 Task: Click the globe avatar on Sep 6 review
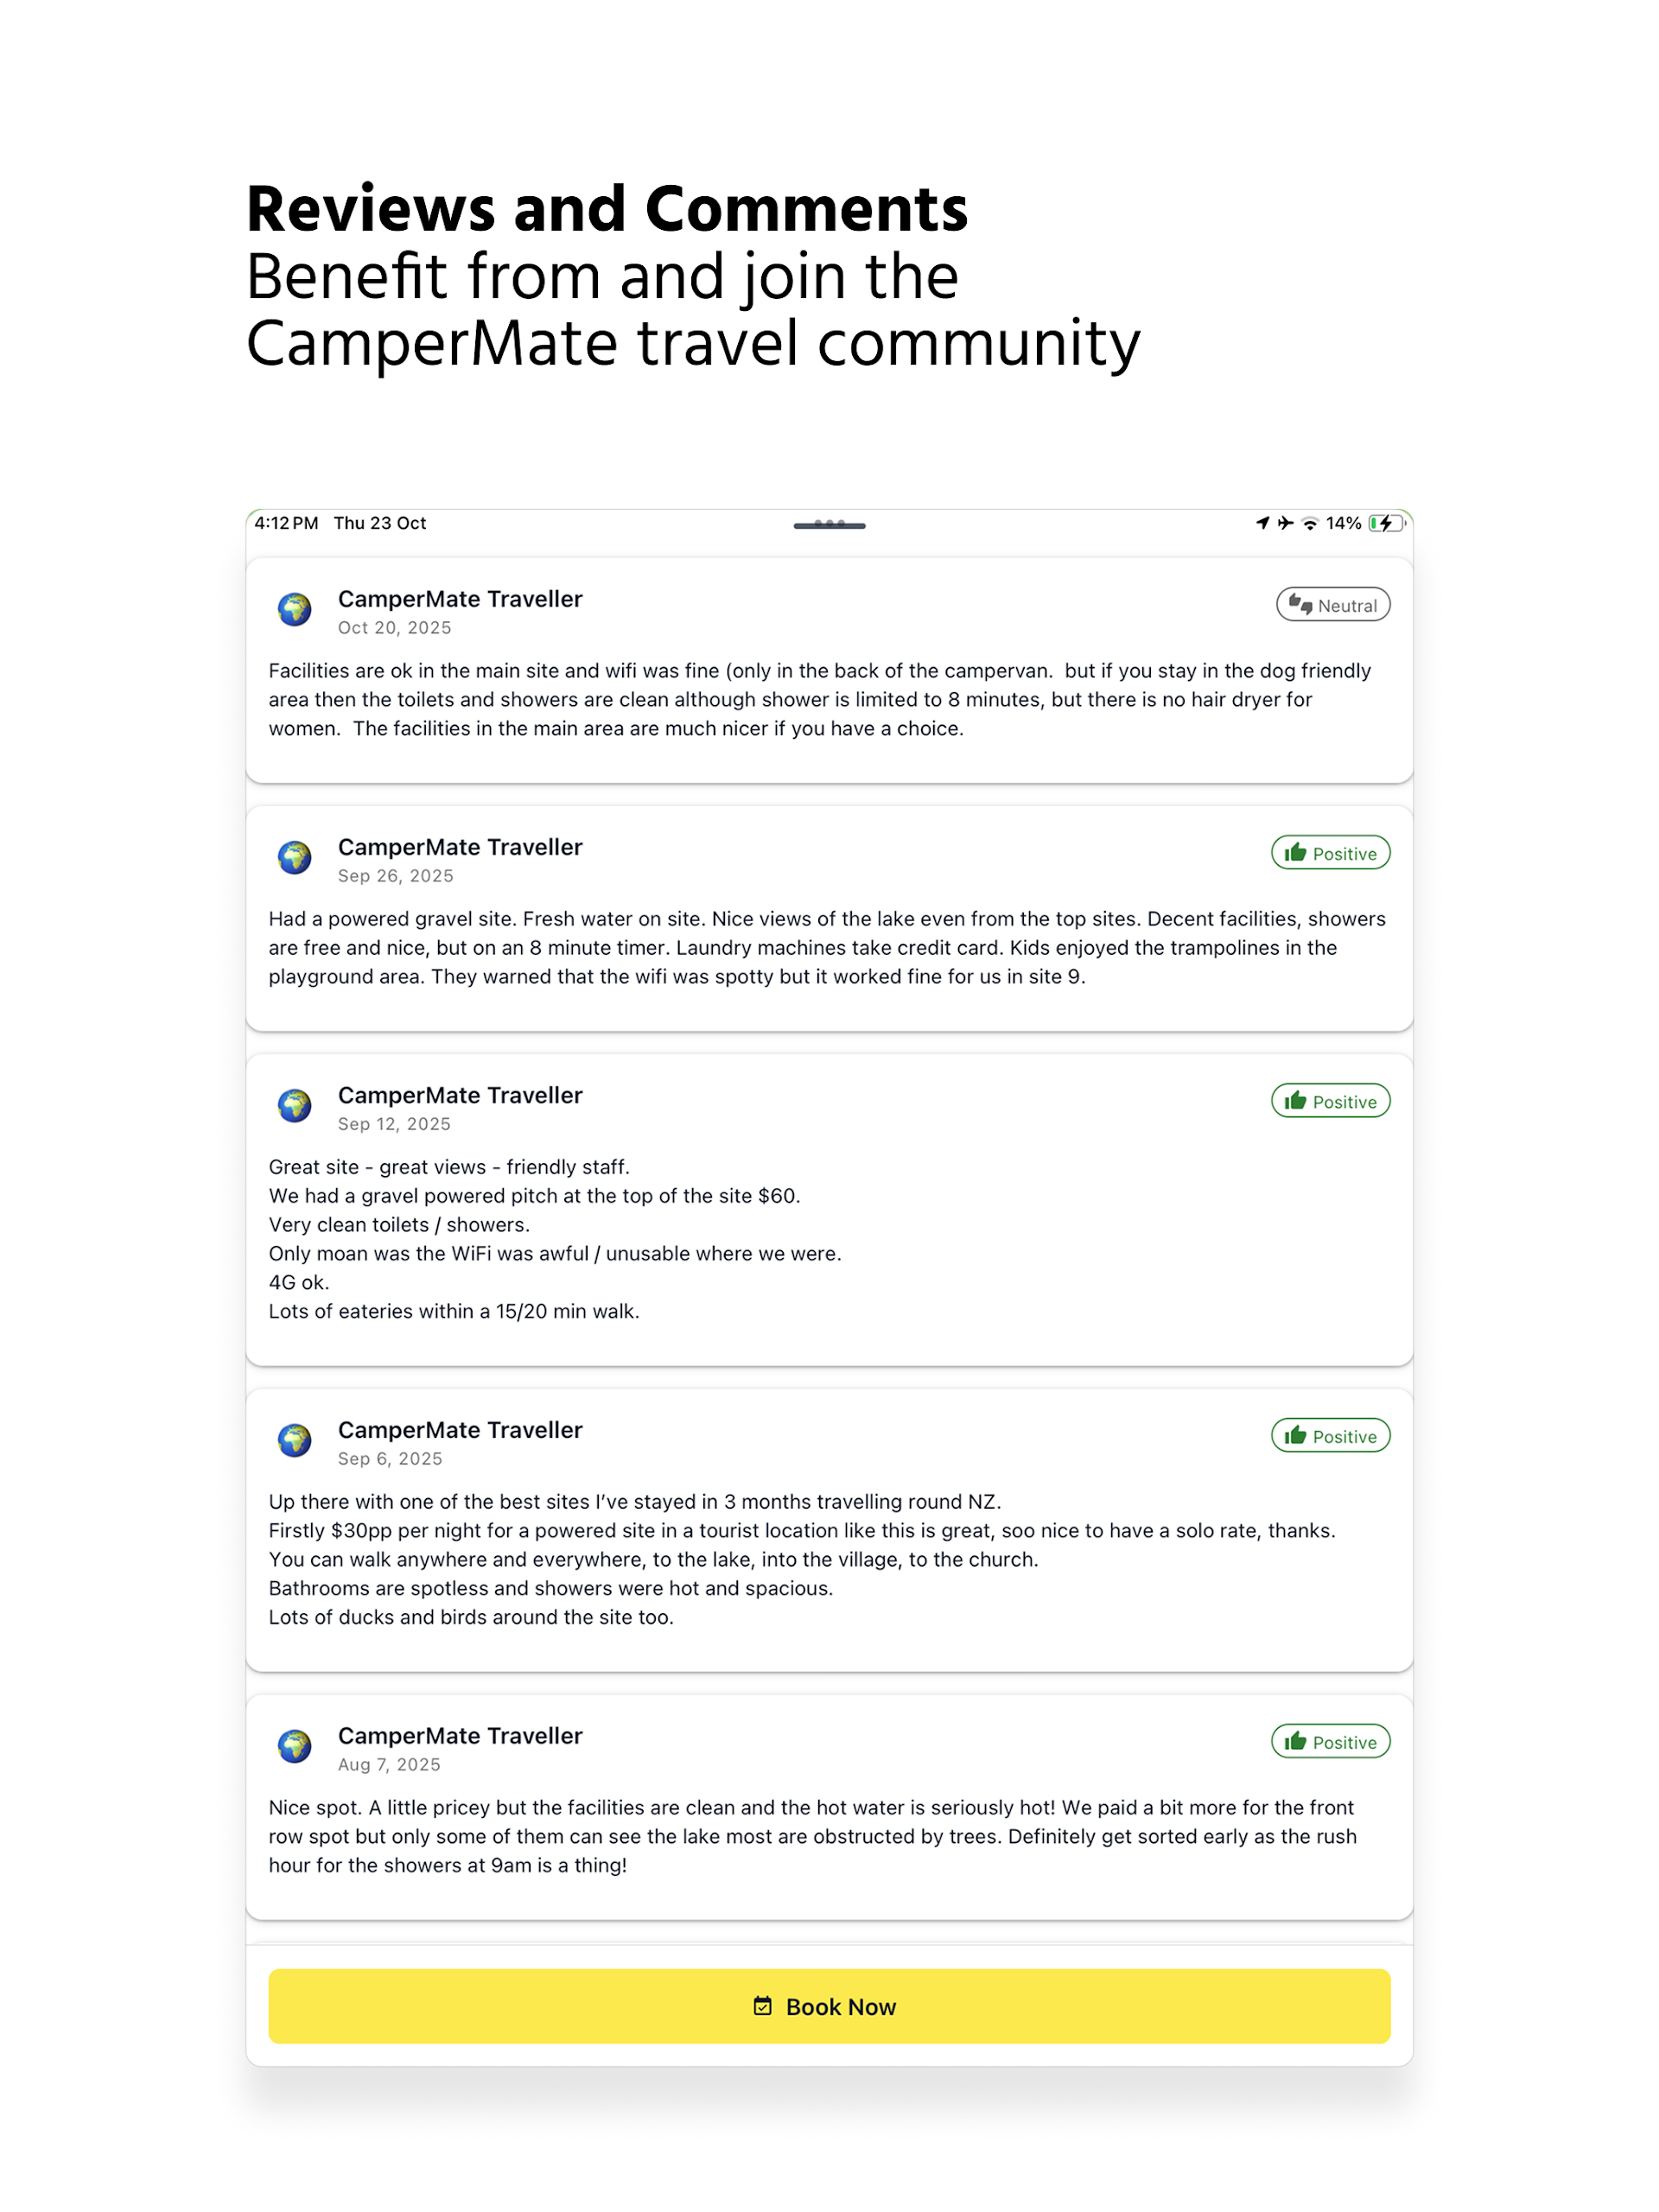click(294, 1440)
